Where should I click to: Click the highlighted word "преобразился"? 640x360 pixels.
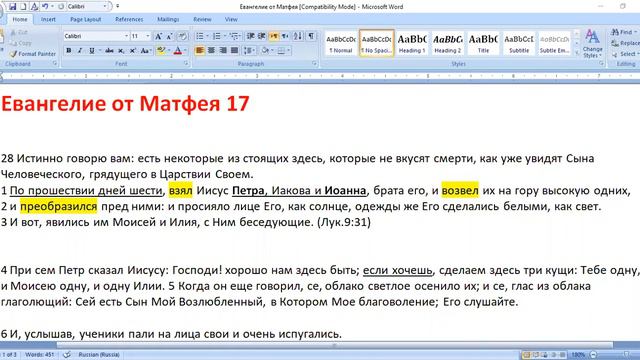click(x=59, y=207)
